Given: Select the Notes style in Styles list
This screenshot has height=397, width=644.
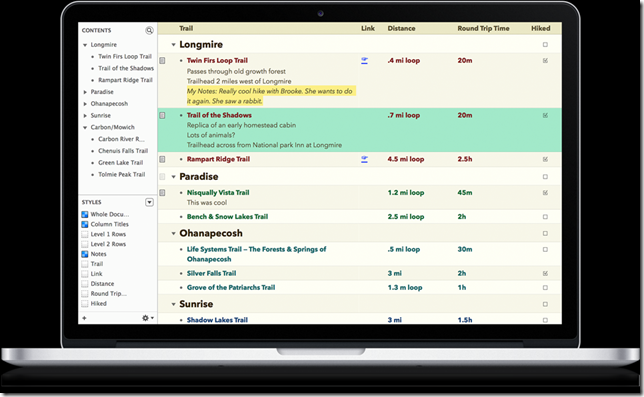Looking at the screenshot, I should [x=98, y=254].
